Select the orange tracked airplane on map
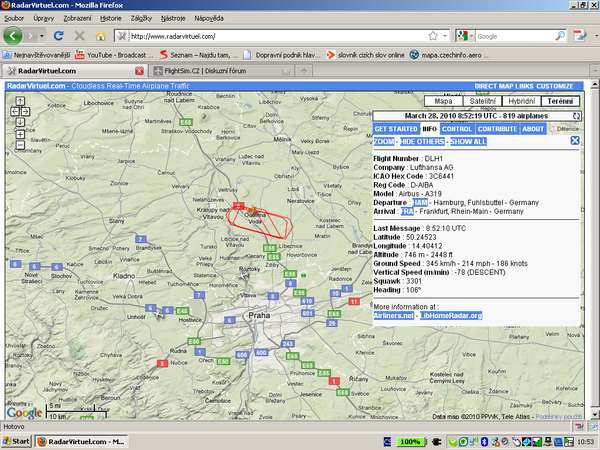The width and height of the screenshot is (600, 450). [253, 210]
